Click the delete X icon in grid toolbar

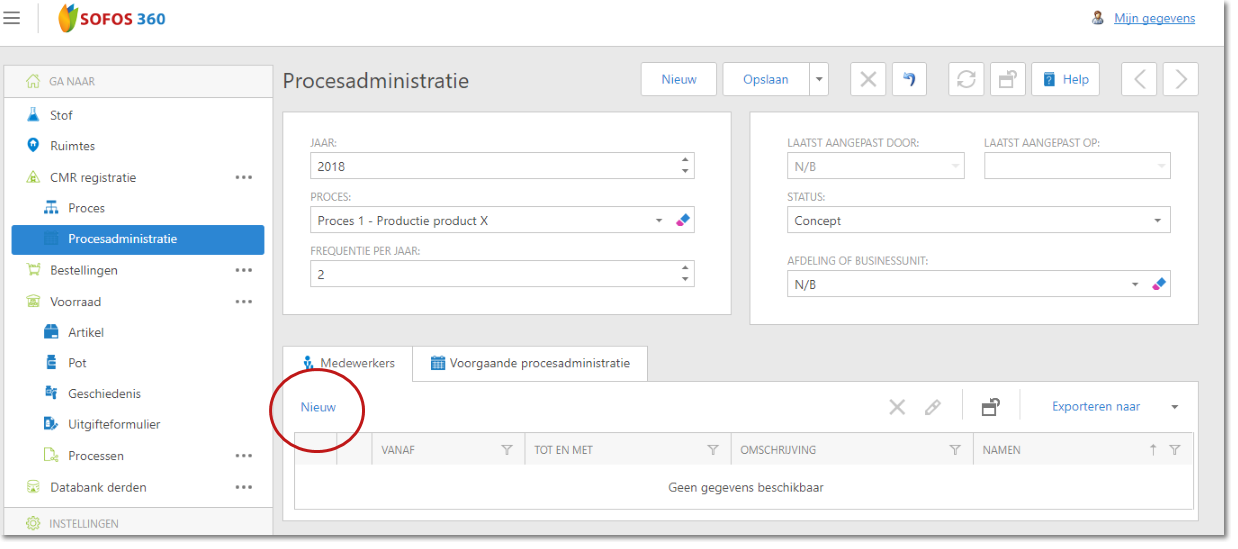point(897,407)
